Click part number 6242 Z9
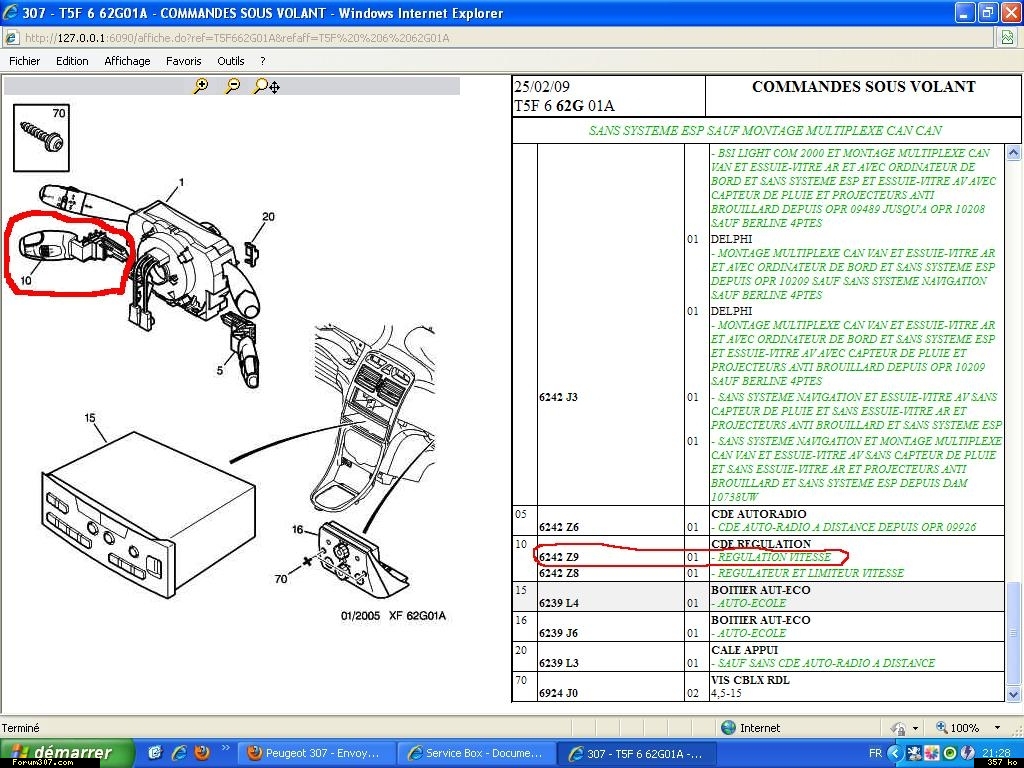The width and height of the screenshot is (1024, 768). 559,557
